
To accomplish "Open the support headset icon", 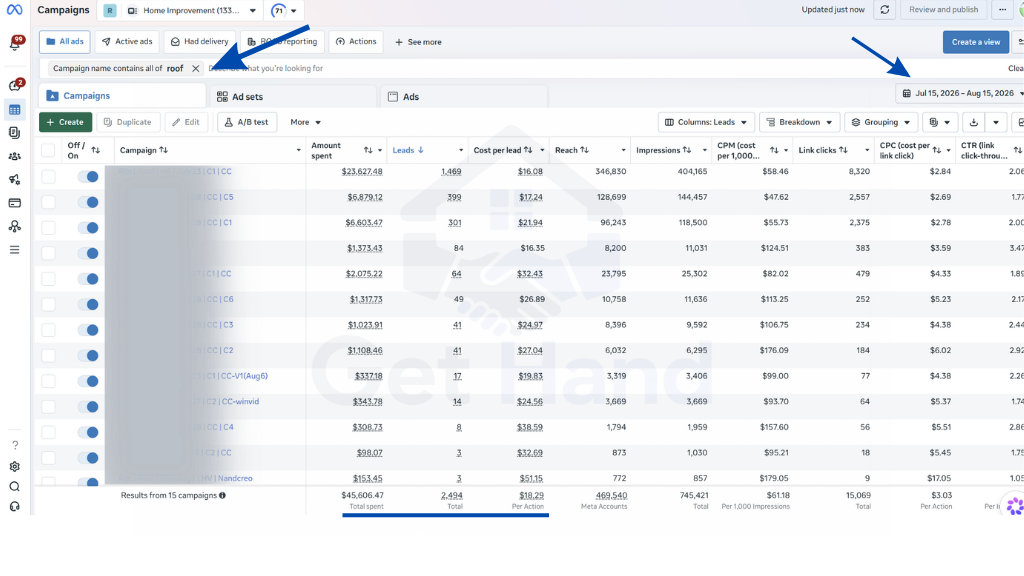I will click(x=14, y=507).
